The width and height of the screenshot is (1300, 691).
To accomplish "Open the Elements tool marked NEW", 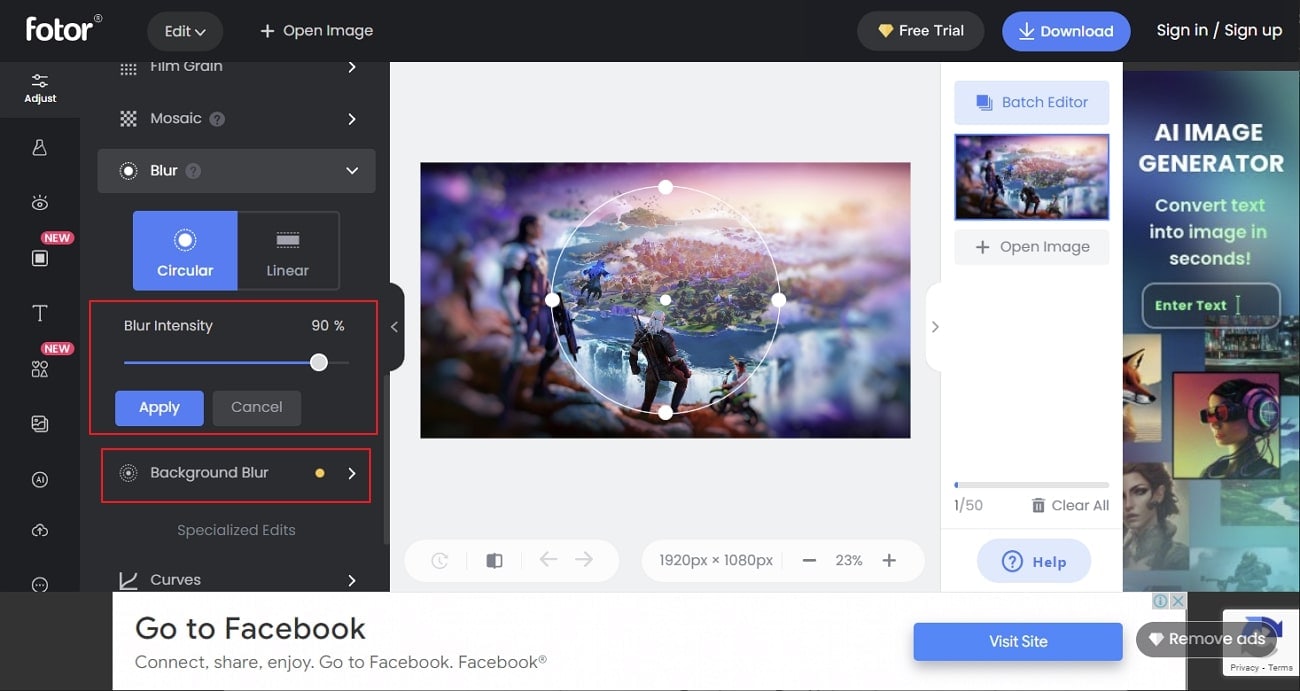I will pyautogui.click(x=40, y=369).
